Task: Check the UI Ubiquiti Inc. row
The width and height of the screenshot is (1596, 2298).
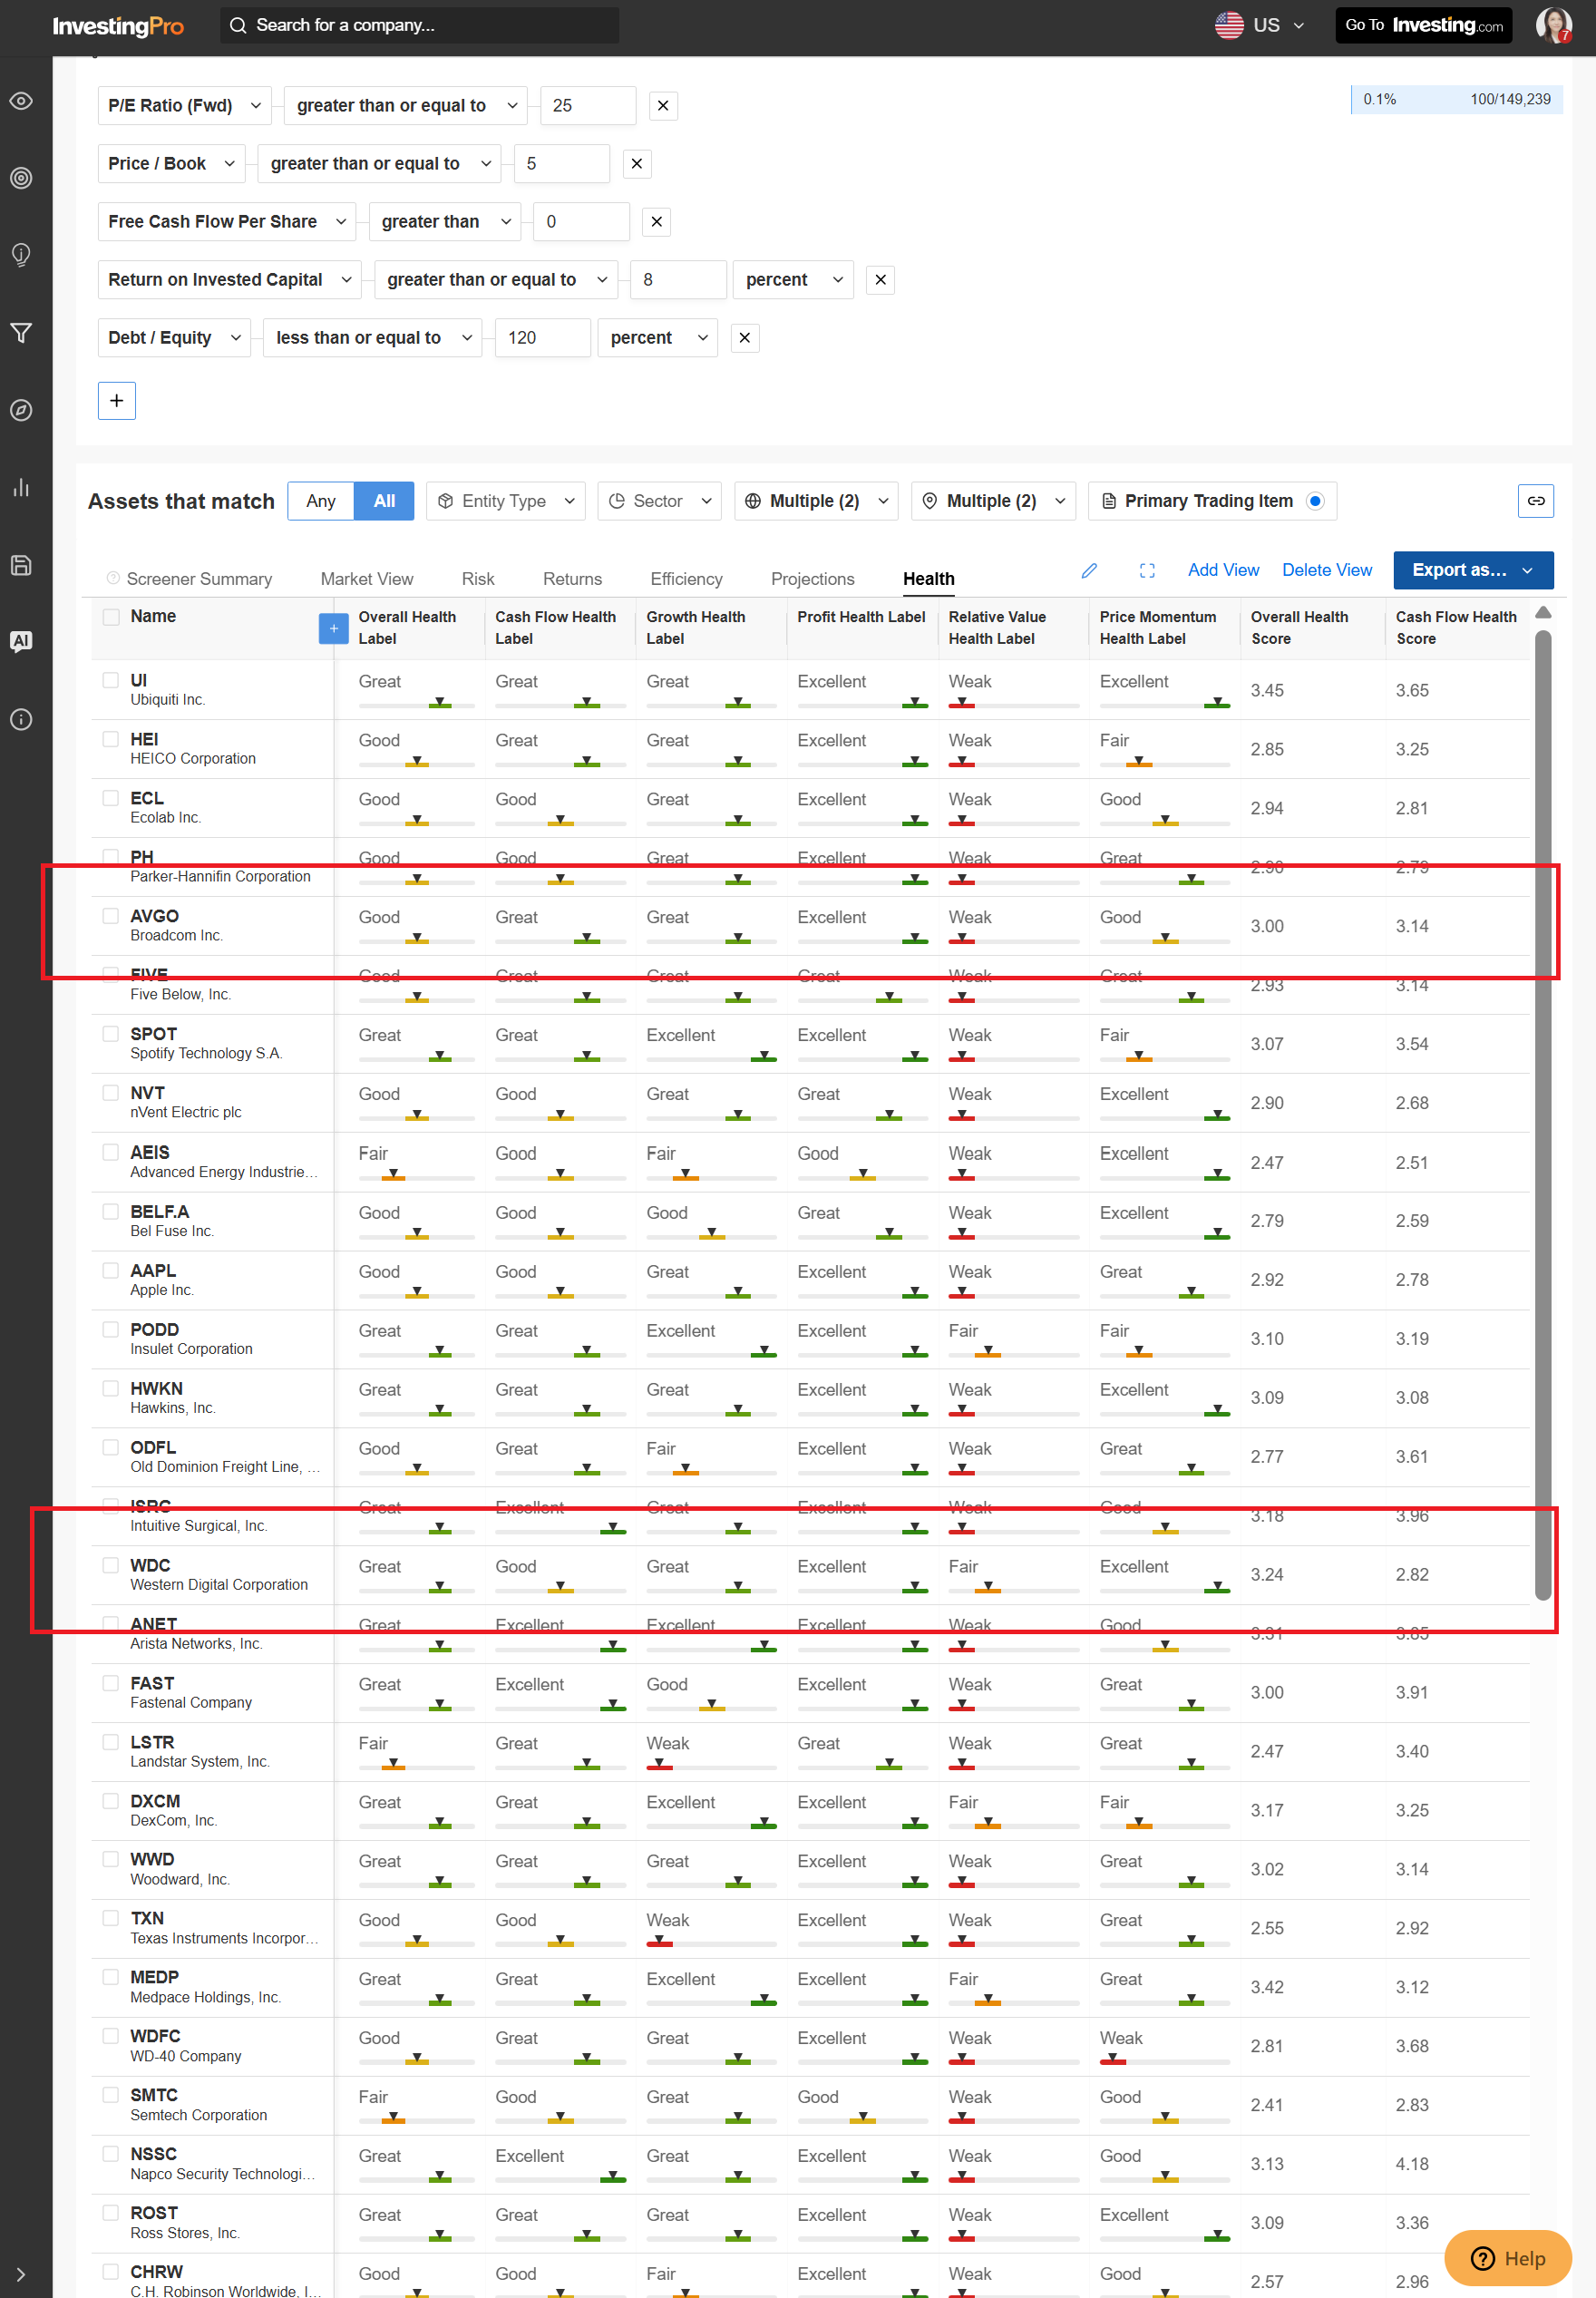Action: tap(111, 680)
